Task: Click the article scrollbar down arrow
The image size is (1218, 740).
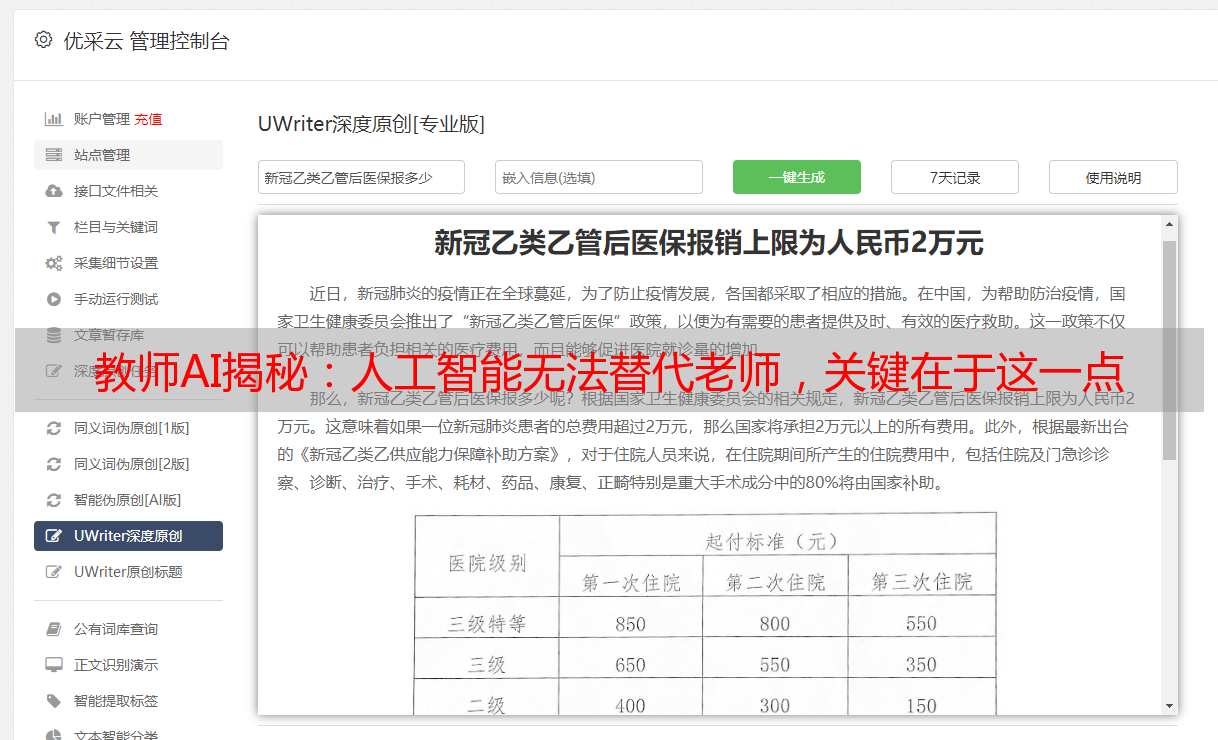Action: (1169, 705)
